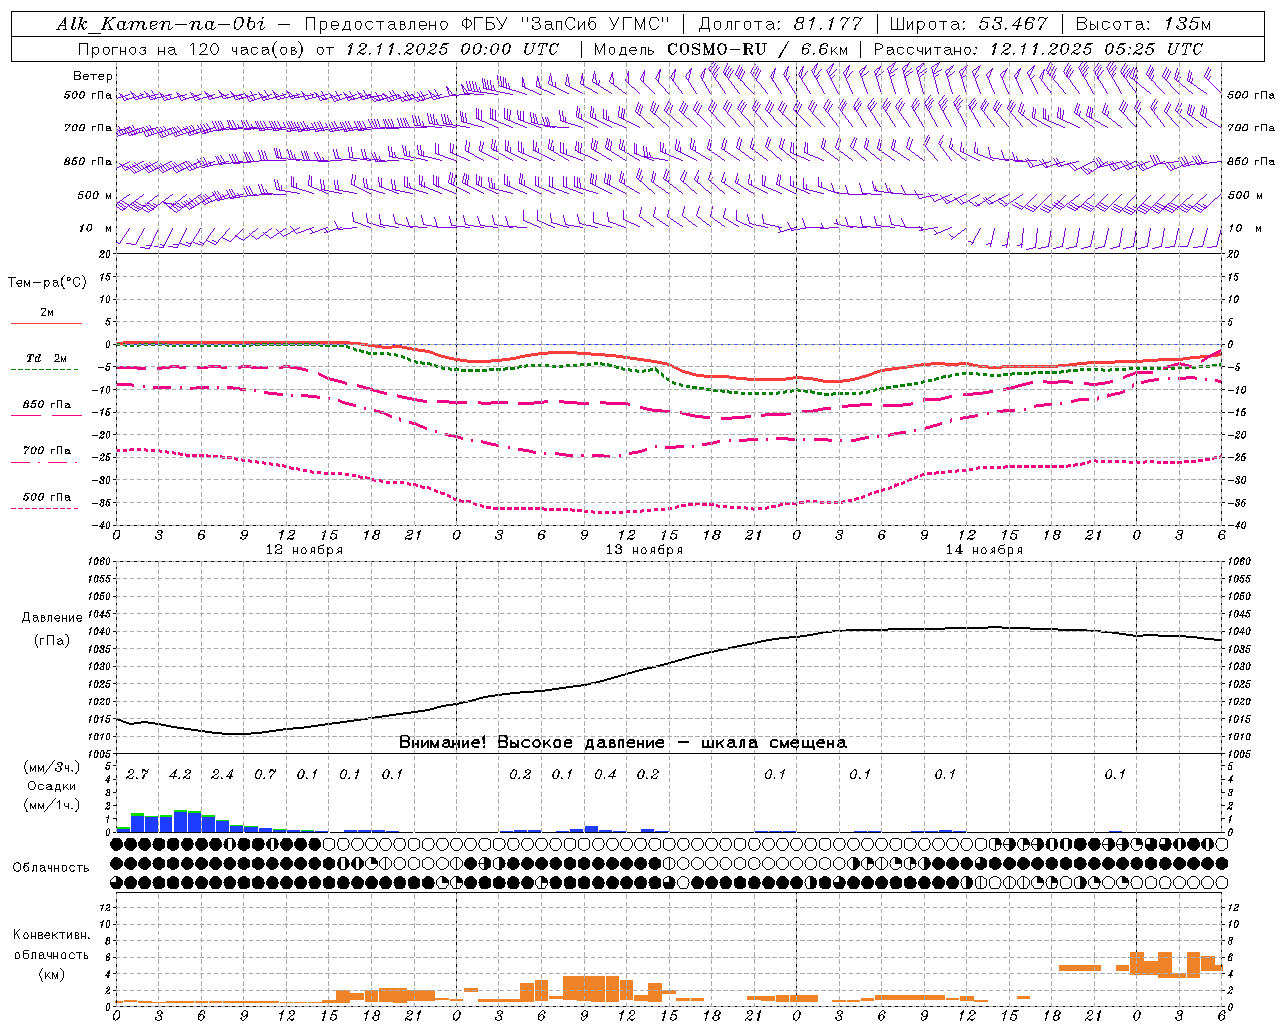Click the 700 гПа temperature legend entry
The image size is (1280, 1024).
47,451
